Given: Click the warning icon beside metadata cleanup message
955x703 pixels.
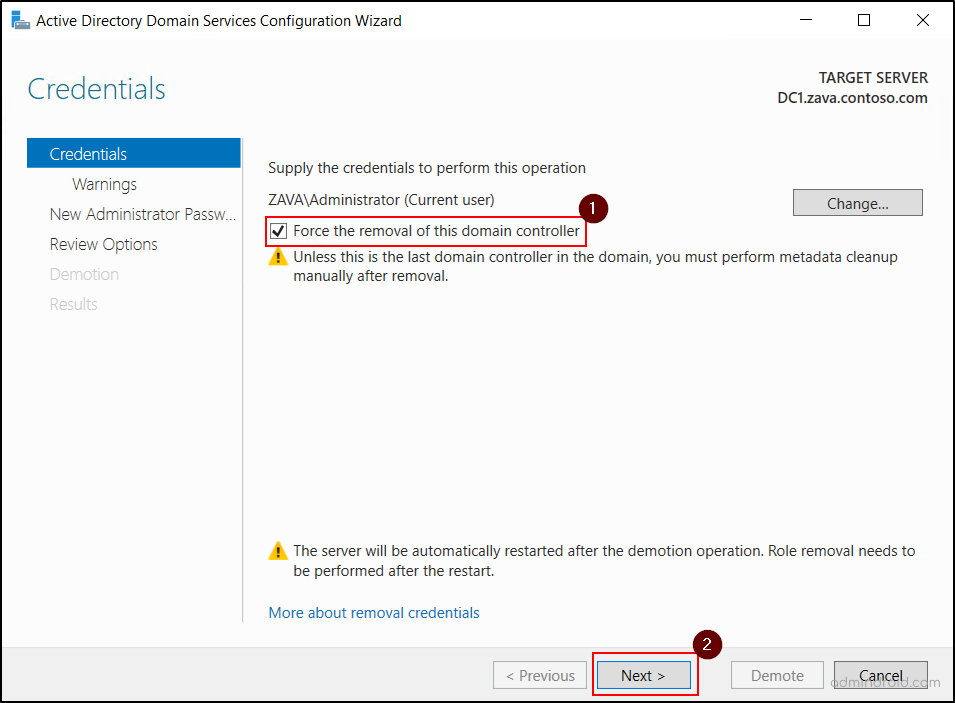Looking at the screenshot, I should point(277,257).
